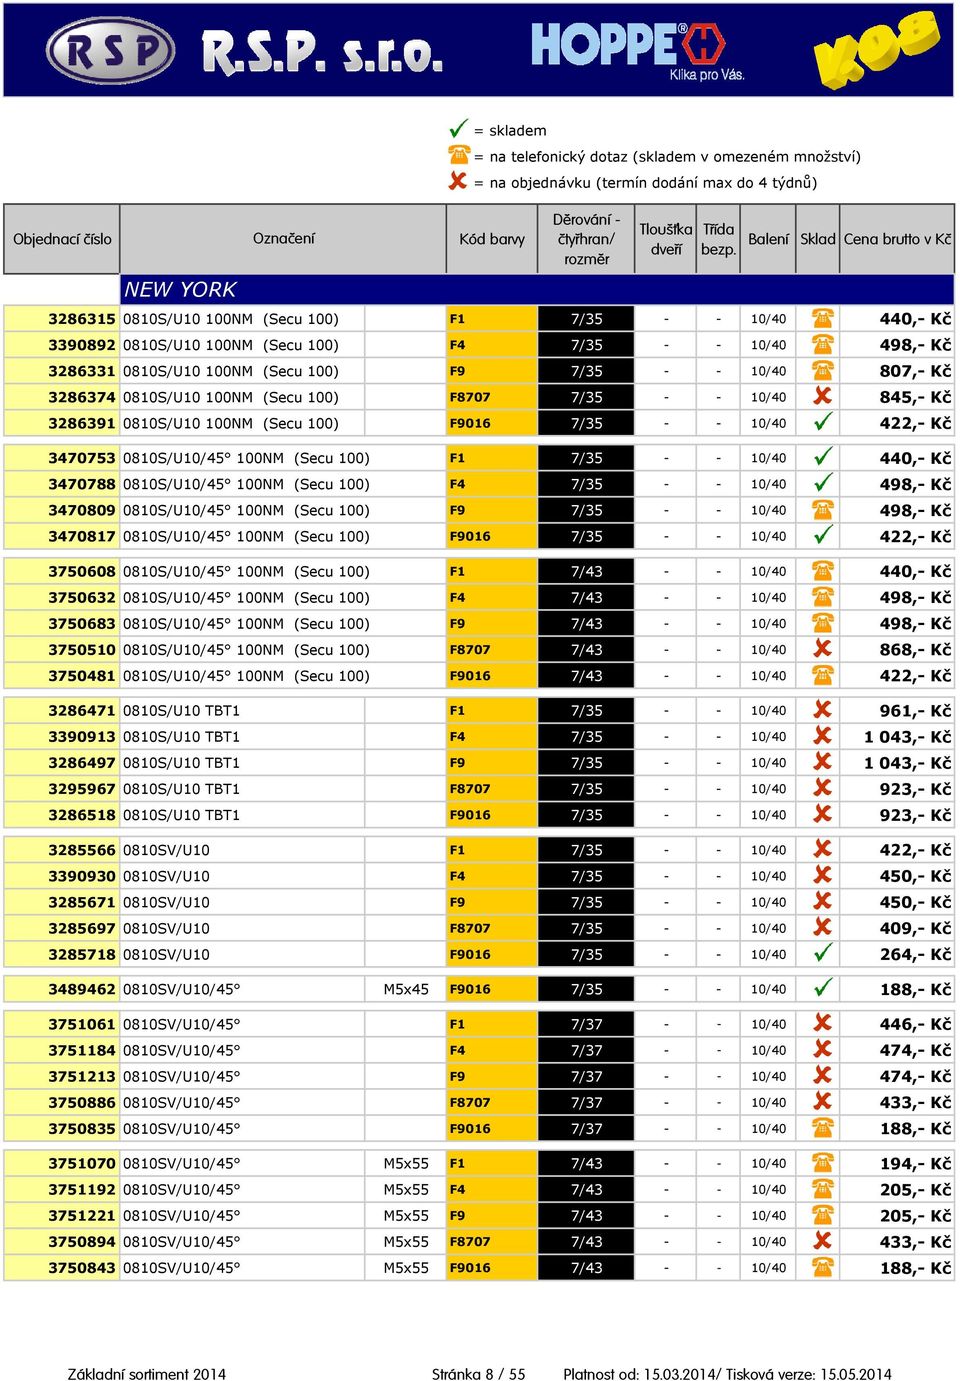The image size is (960, 1381).
Task: Click the phone stock icon for order 3751221
Action: tap(822, 1214)
